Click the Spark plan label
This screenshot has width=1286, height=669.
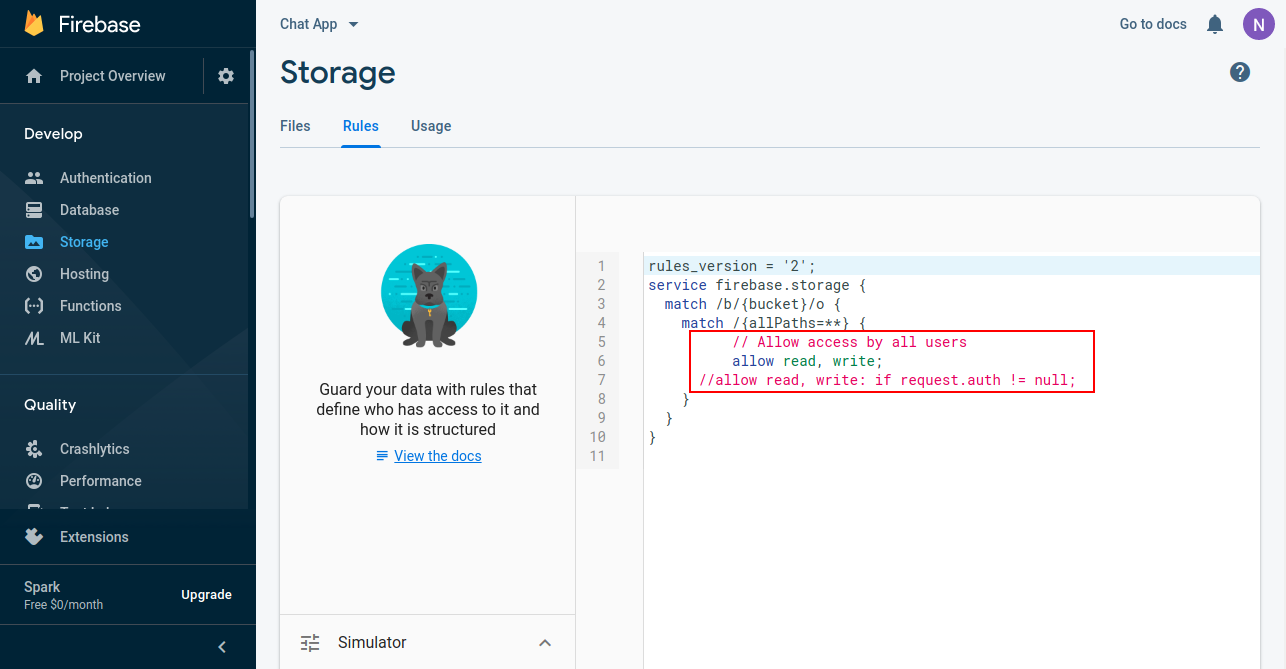pos(42,587)
